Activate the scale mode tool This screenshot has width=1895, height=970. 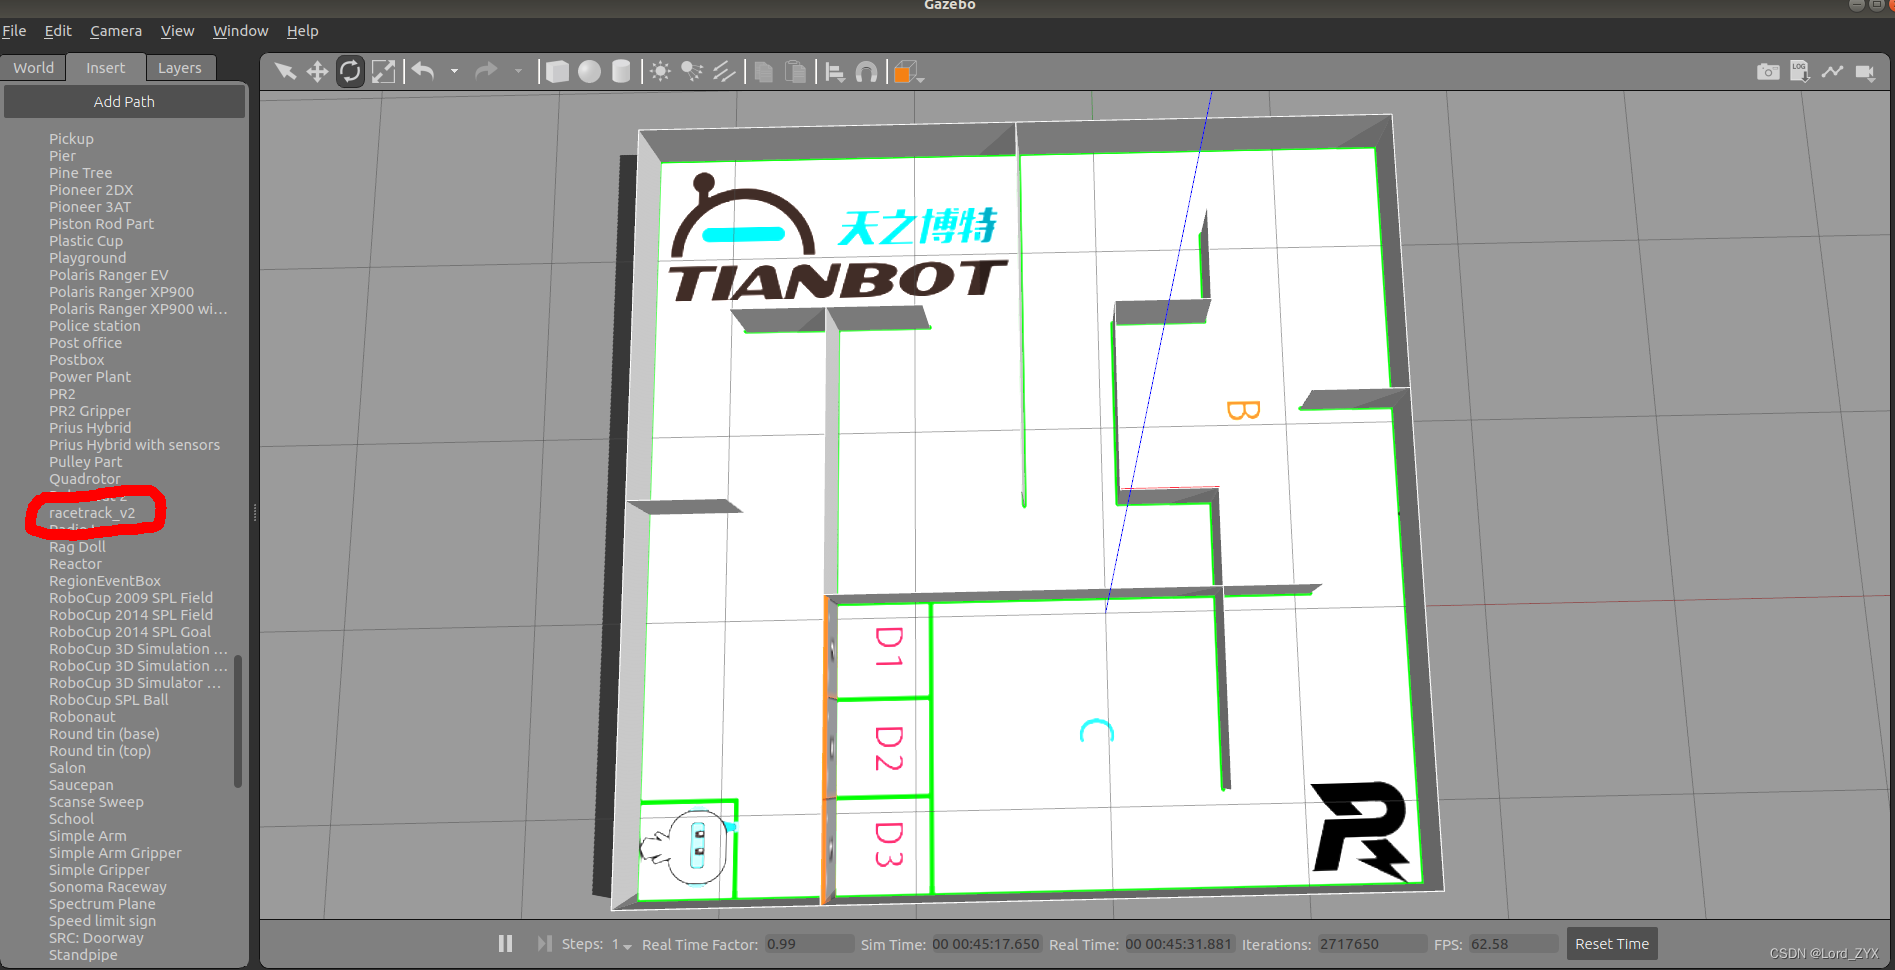(383, 71)
